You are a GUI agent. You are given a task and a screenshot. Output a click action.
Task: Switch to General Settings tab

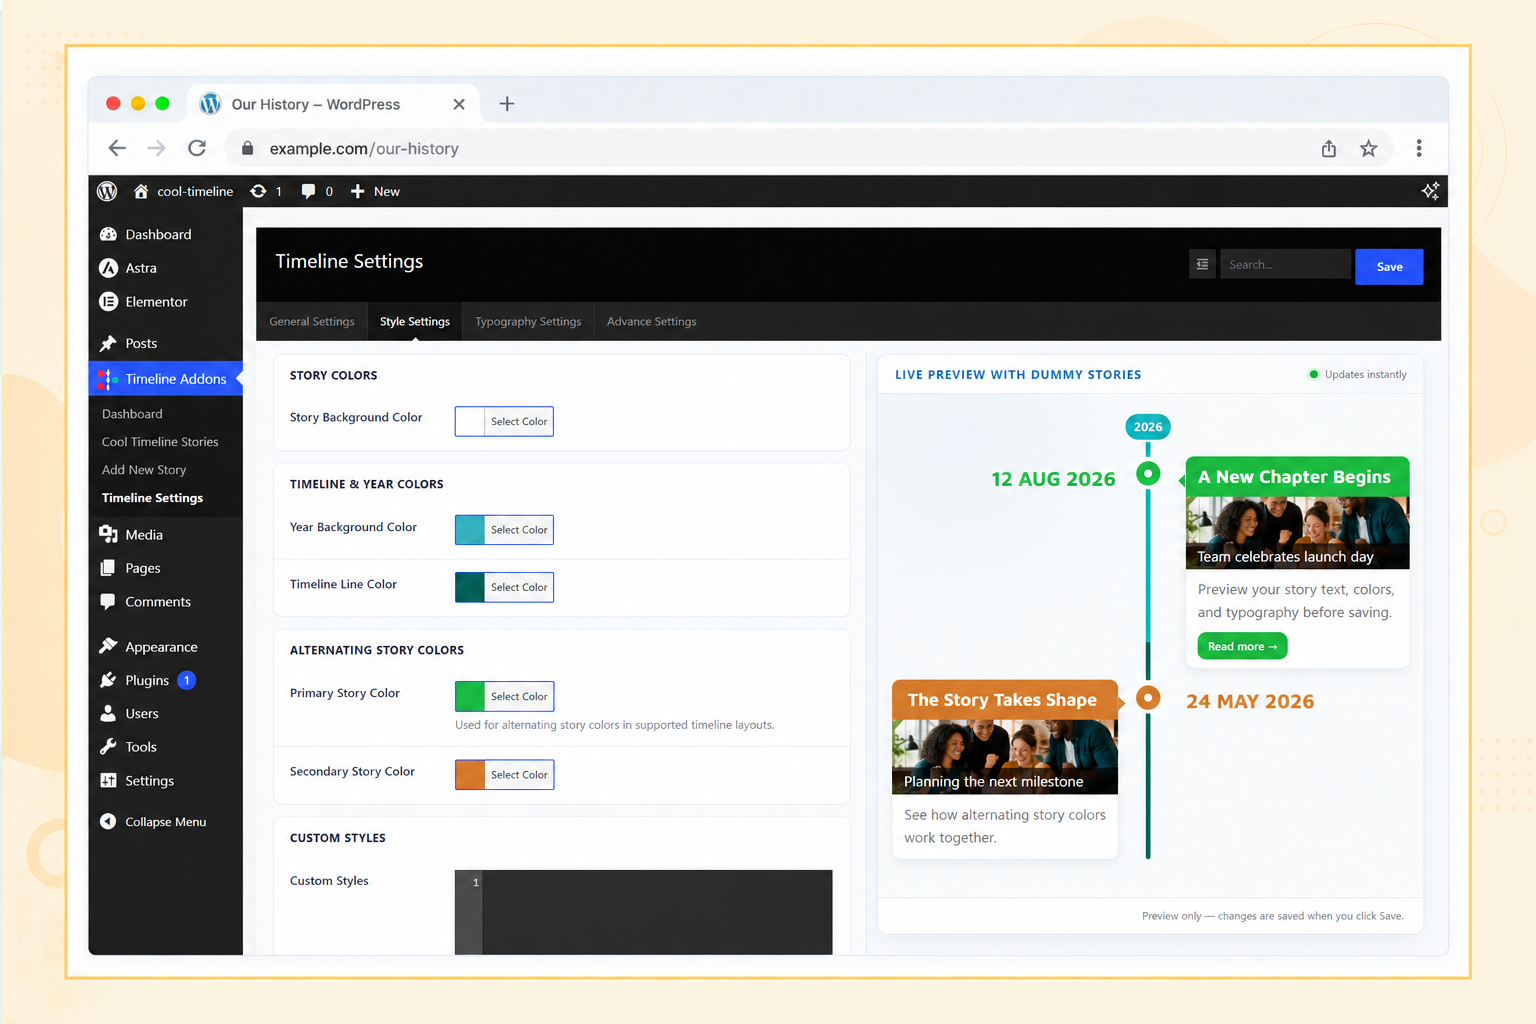pyautogui.click(x=312, y=322)
